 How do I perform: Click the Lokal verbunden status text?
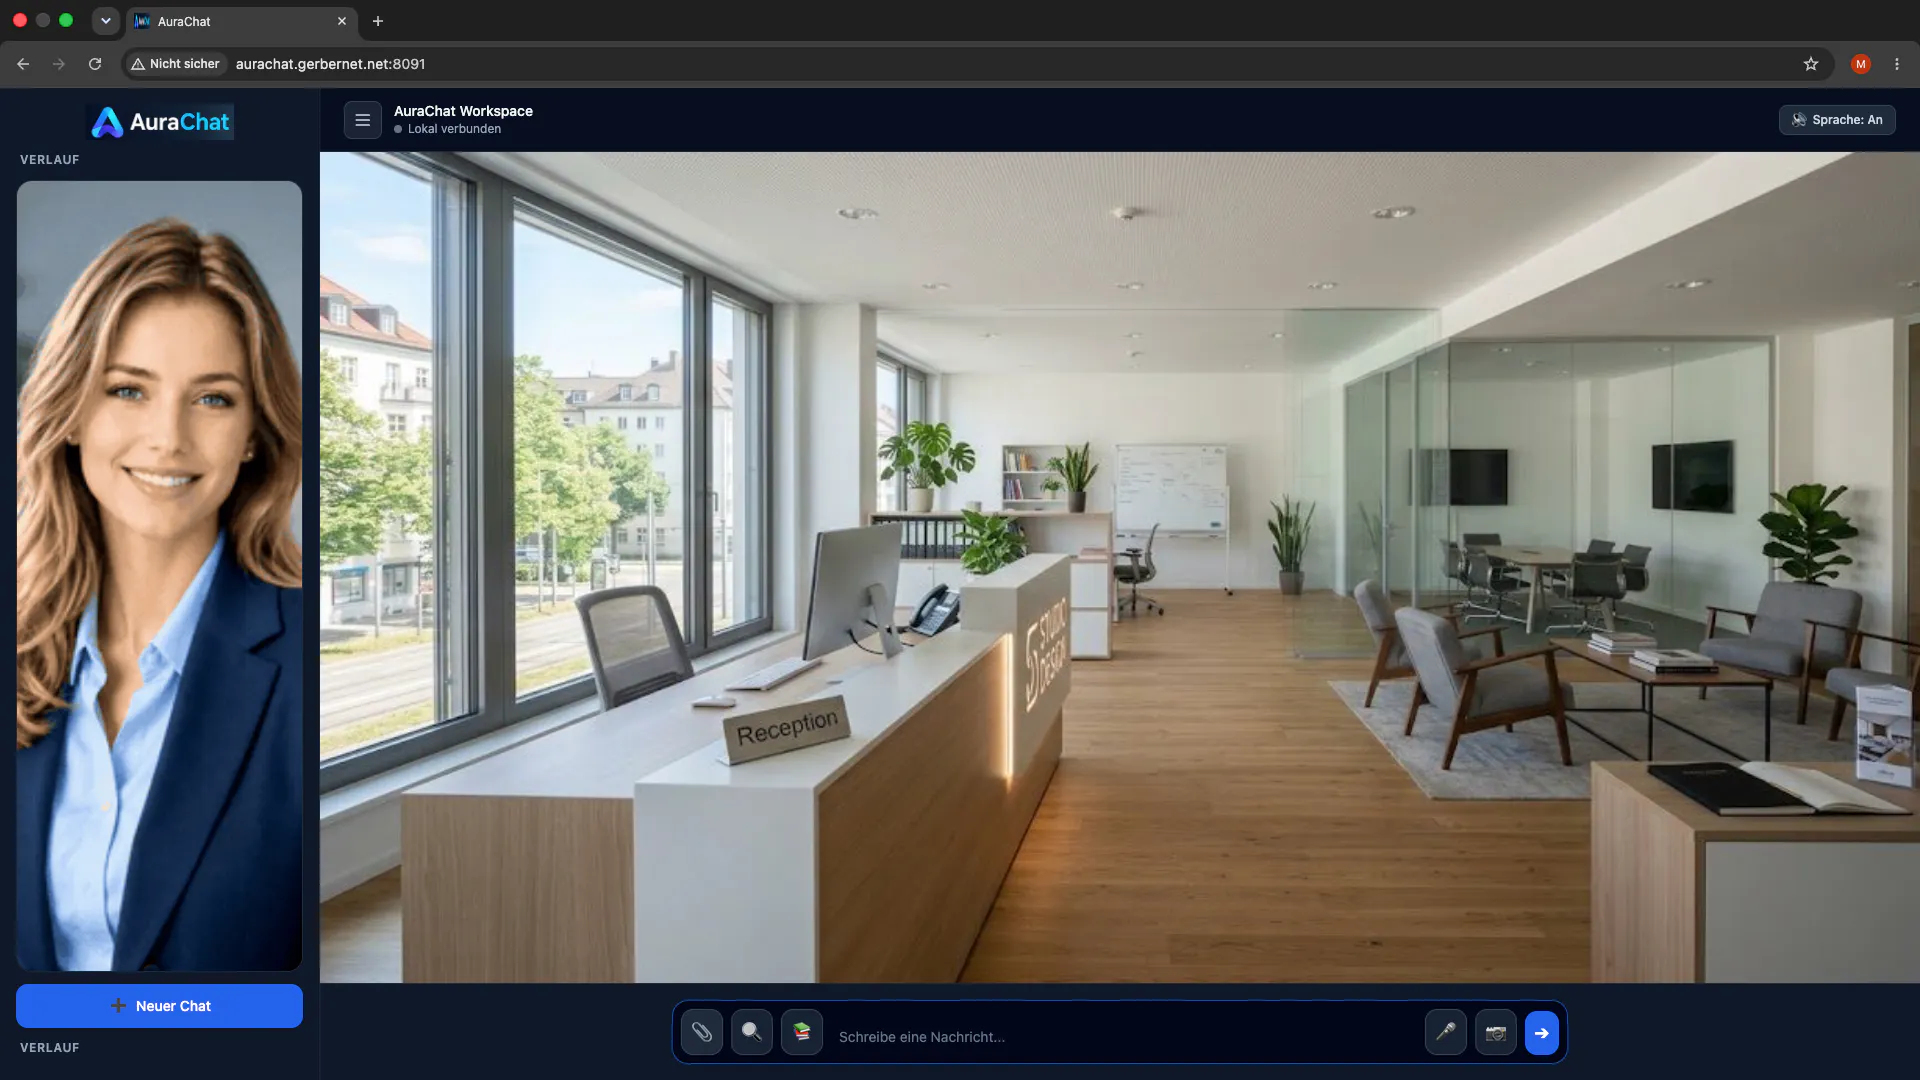(454, 129)
